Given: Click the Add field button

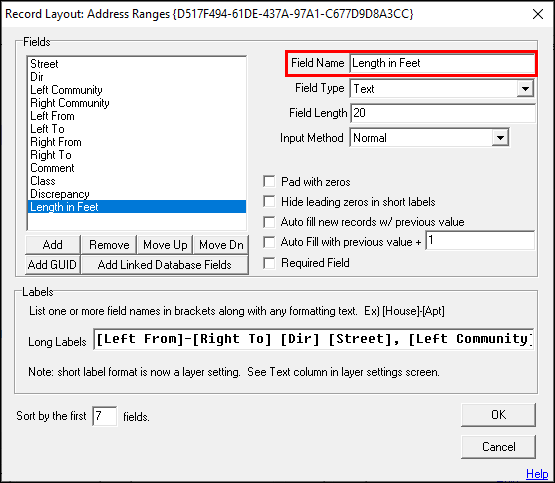Looking at the screenshot, I should point(53,245).
